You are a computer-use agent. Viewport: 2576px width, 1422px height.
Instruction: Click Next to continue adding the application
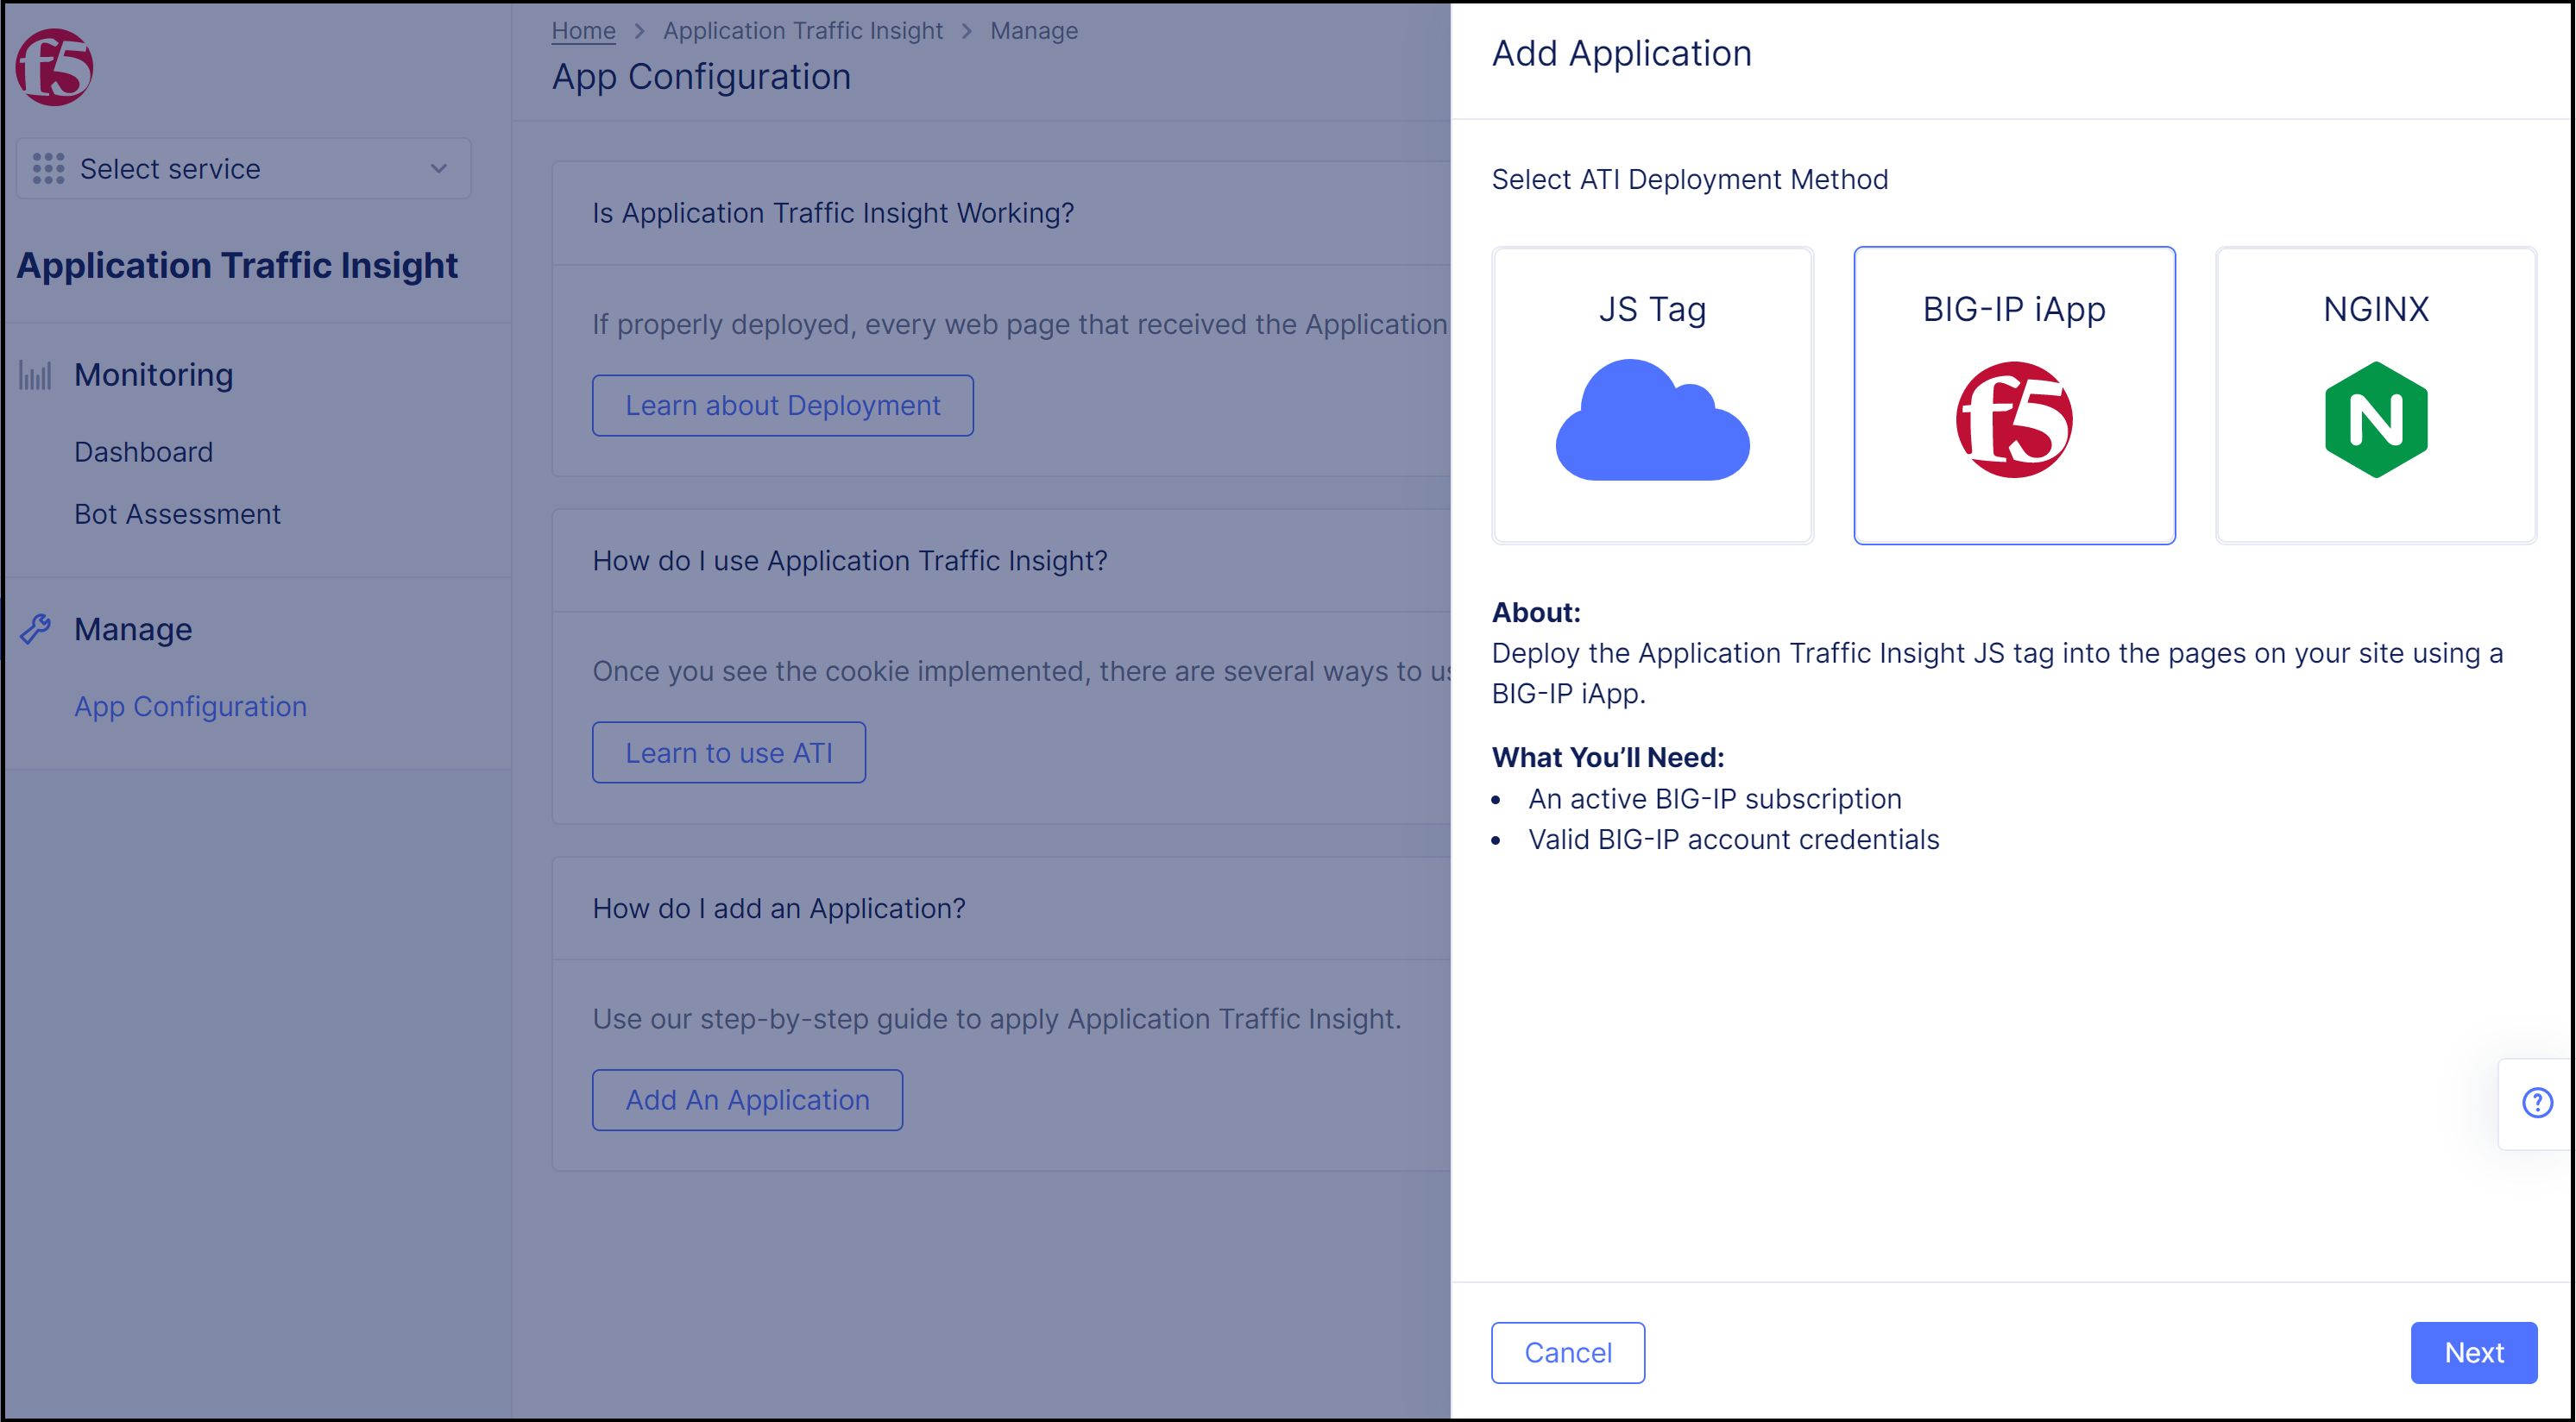pos(2474,1352)
